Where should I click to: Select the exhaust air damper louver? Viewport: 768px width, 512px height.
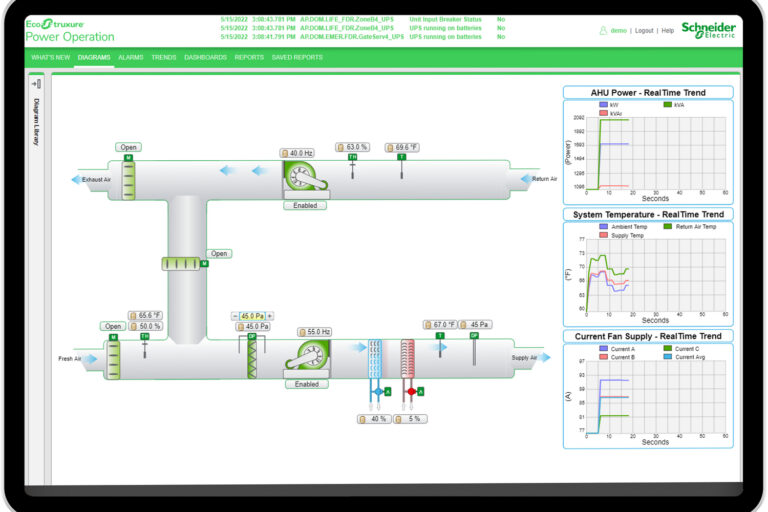[128, 180]
